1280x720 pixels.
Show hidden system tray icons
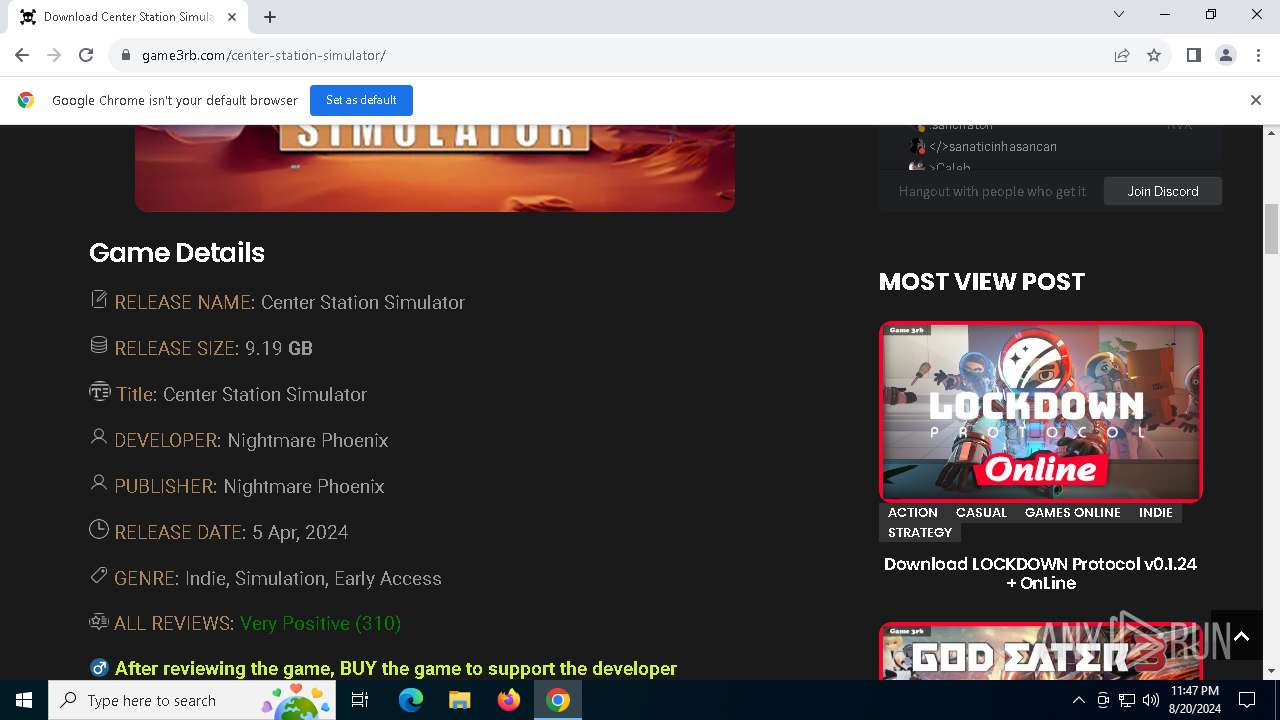tap(1078, 700)
